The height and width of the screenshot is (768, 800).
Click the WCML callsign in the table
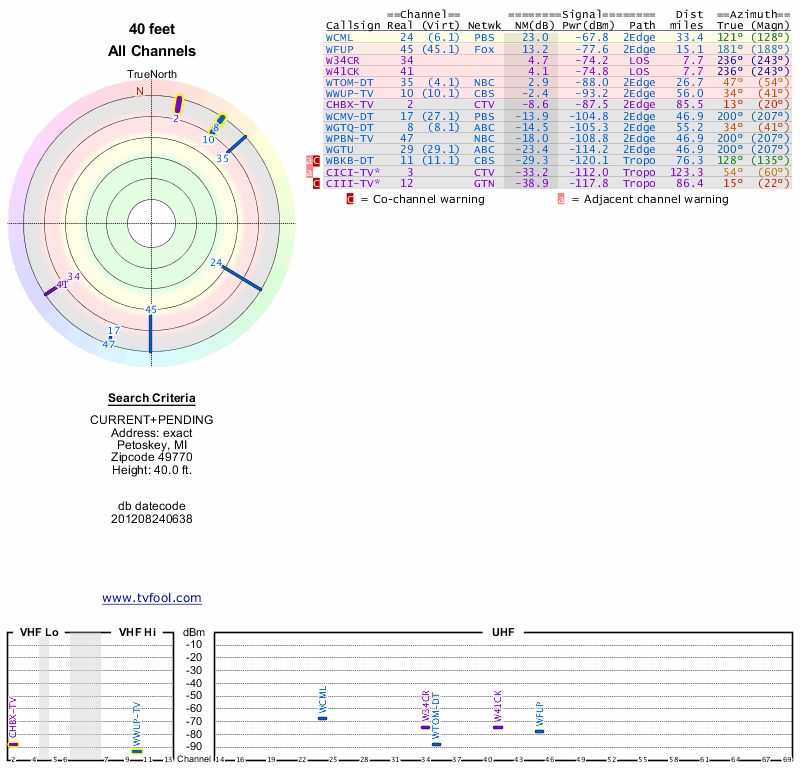(340, 37)
